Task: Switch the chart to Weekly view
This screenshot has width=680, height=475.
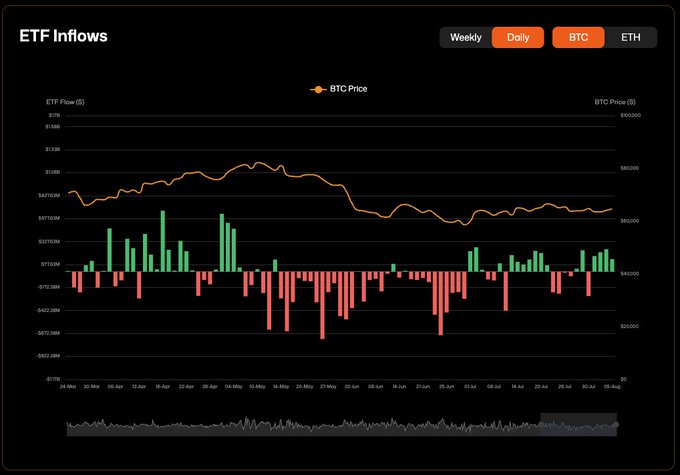Action: tap(466, 37)
